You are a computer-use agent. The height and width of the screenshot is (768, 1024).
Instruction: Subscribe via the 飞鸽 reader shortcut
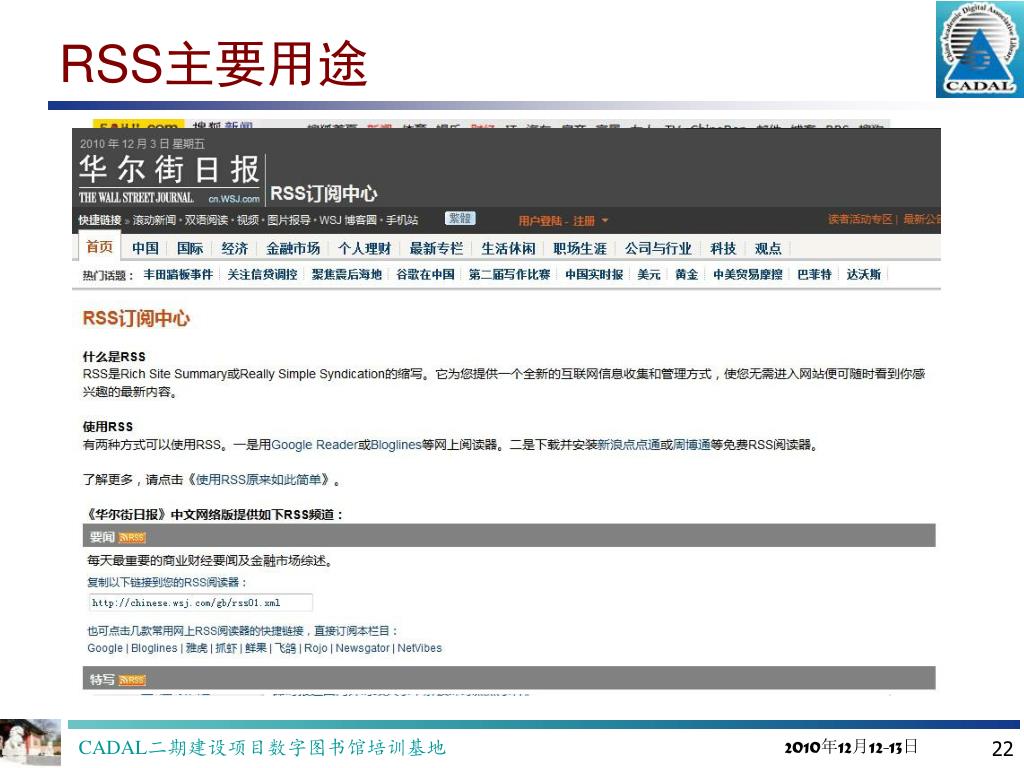(x=285, y=648)
